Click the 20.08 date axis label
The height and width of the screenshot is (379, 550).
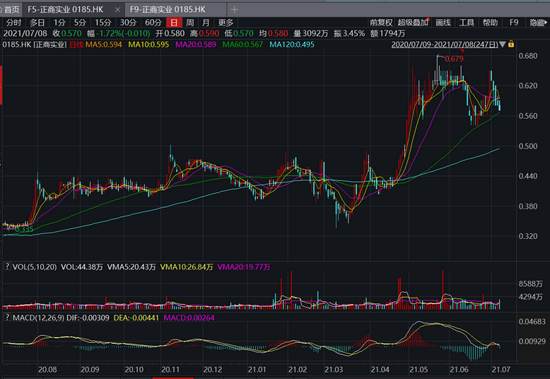click(x=47, y=370)
